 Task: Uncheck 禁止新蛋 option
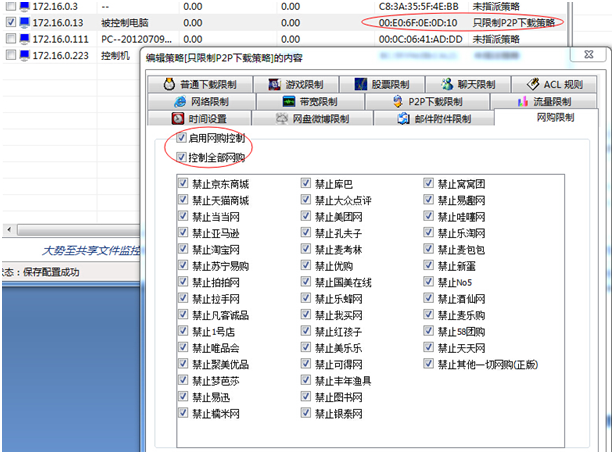click(x=428, y=266)
